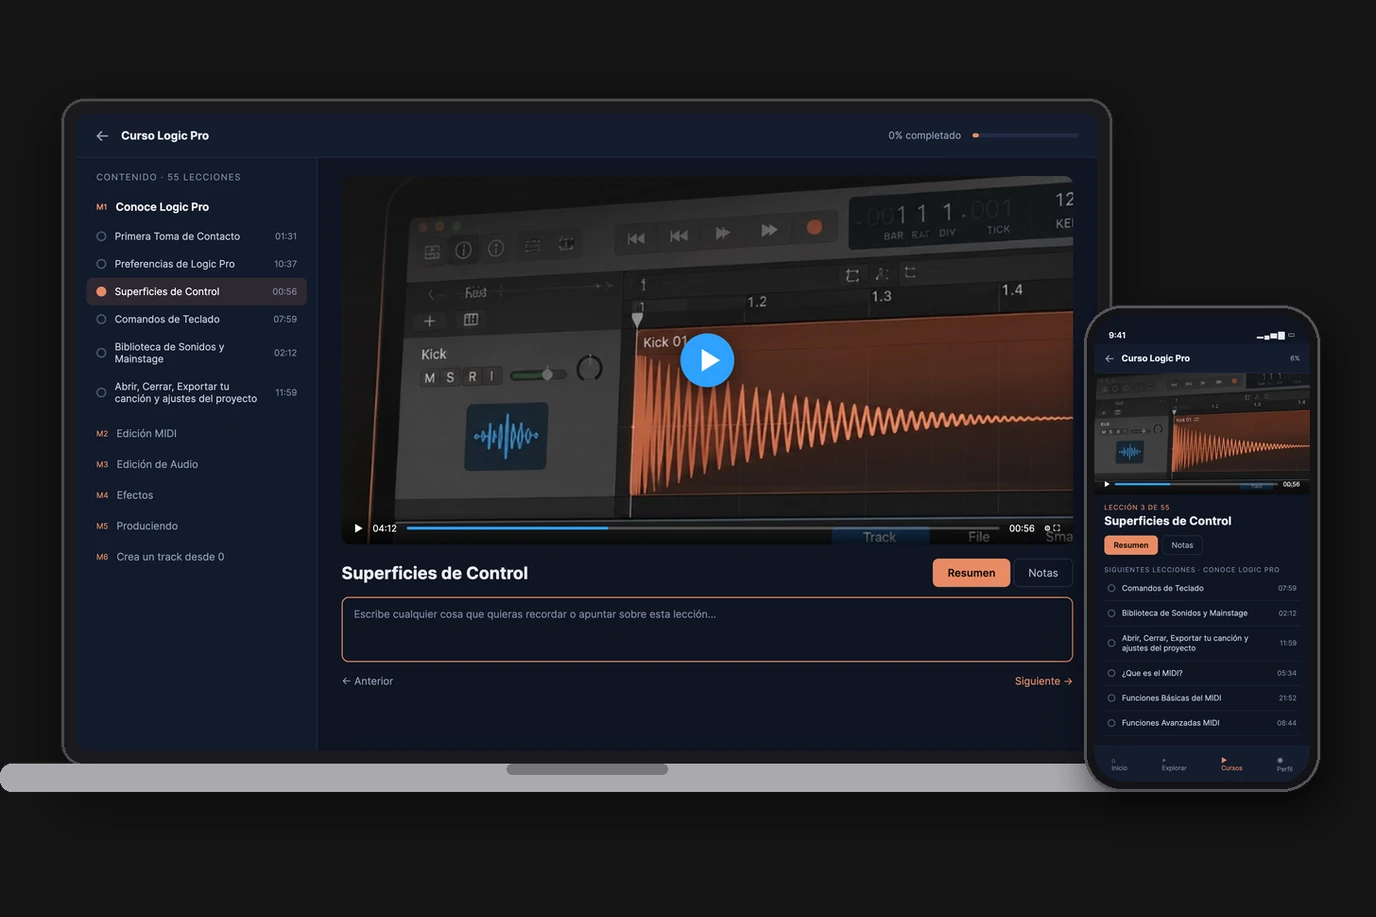Open Cursos in the phone's bottom navigation

point(1231,764)
